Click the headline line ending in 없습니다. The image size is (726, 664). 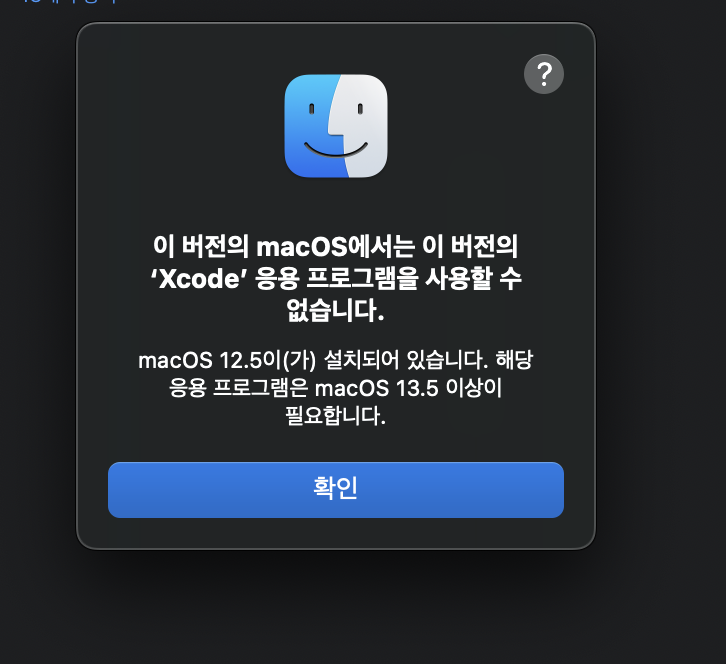335,310
